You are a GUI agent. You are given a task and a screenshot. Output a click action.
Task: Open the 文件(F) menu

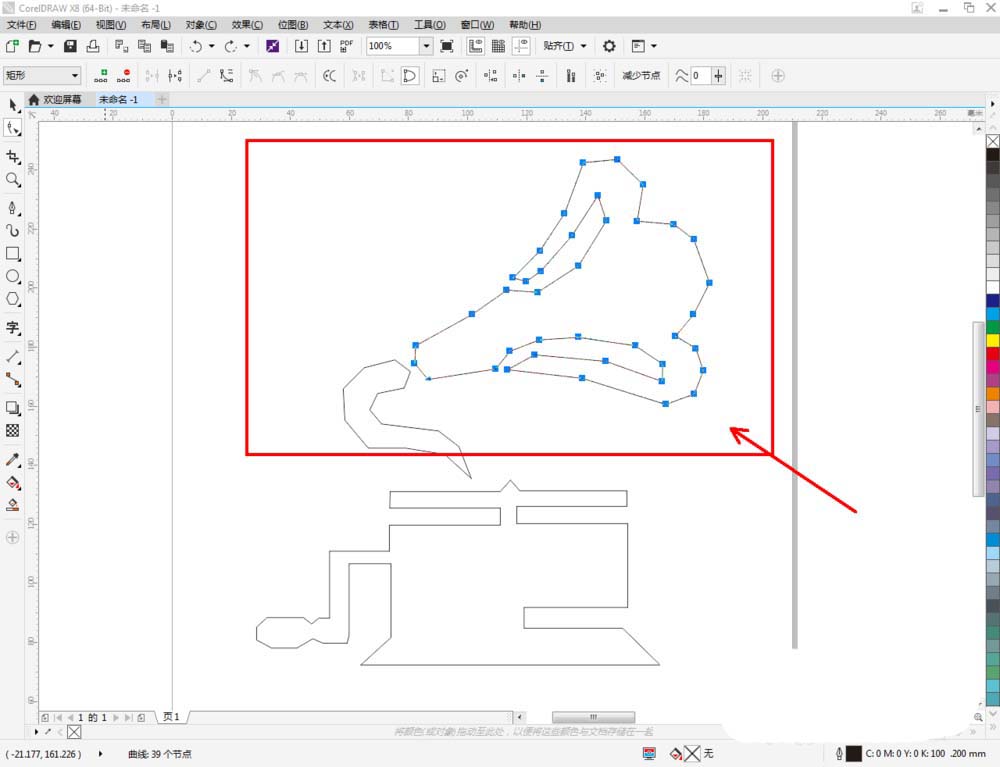21,25
